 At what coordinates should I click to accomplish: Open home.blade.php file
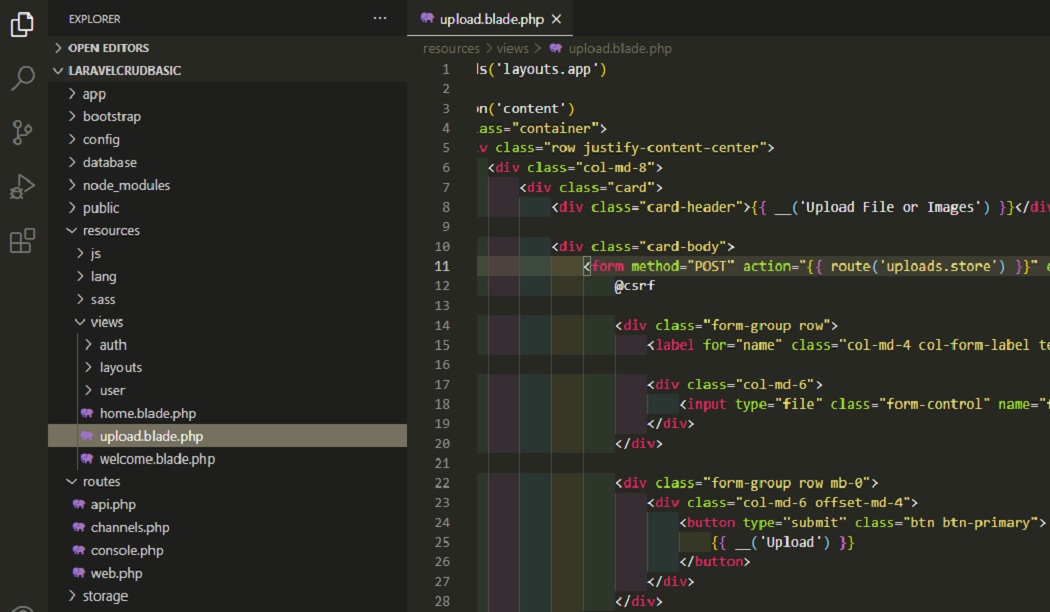[228, 413]
